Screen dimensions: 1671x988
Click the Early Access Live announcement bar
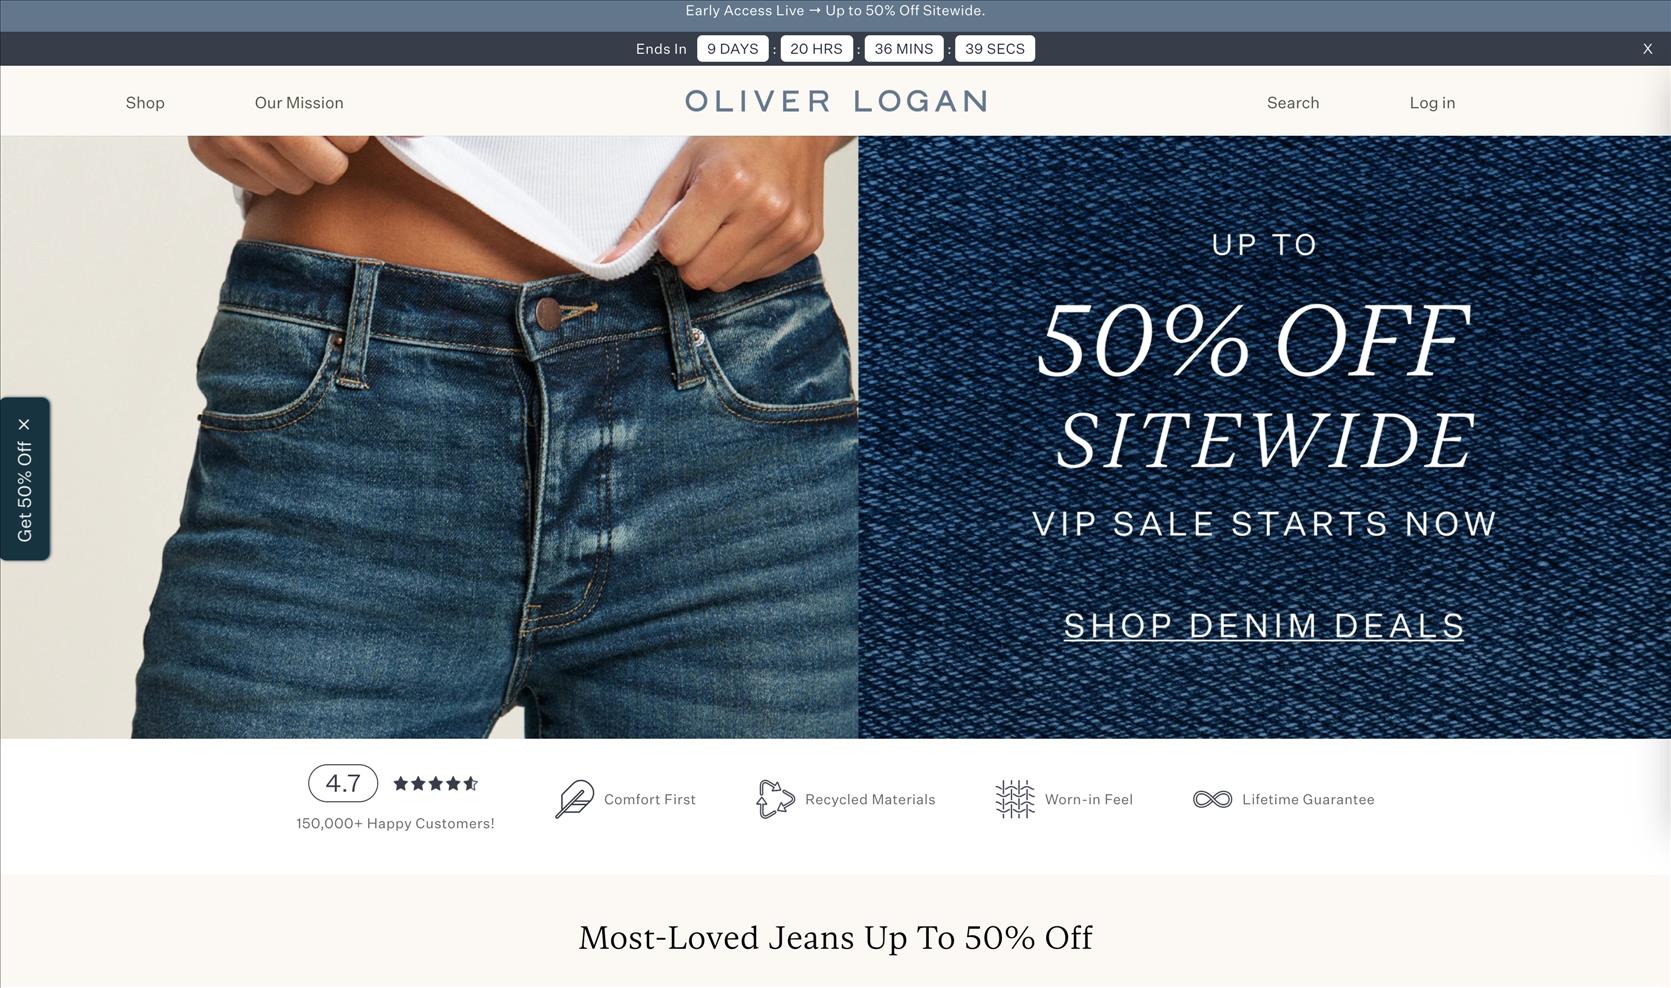(x=835, y=11)
